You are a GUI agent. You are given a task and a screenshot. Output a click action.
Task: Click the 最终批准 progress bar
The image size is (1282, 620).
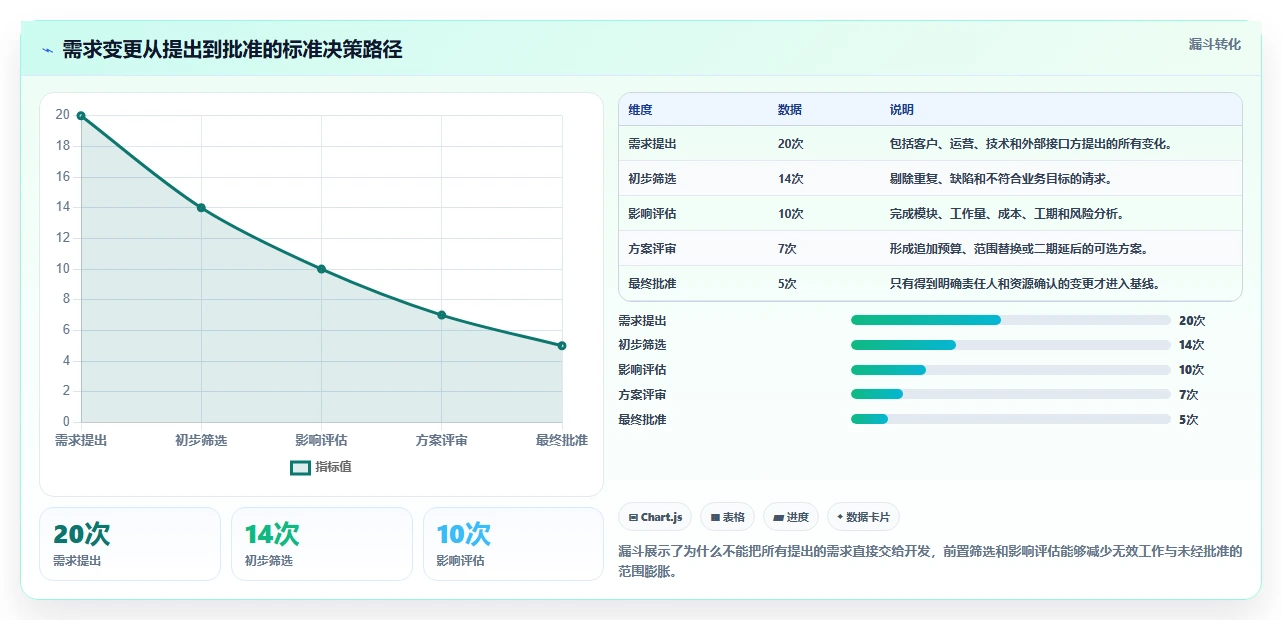(1010, 419)
